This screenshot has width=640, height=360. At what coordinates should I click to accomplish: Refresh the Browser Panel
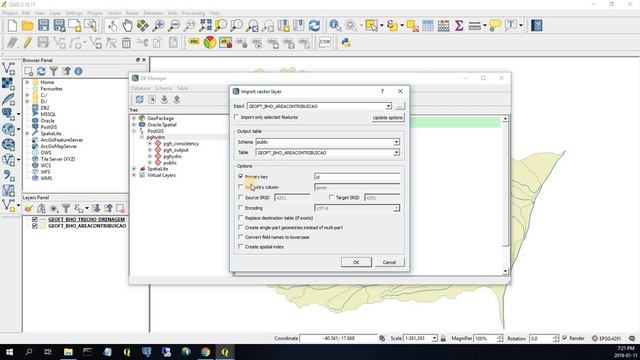(x=41, y=71)
